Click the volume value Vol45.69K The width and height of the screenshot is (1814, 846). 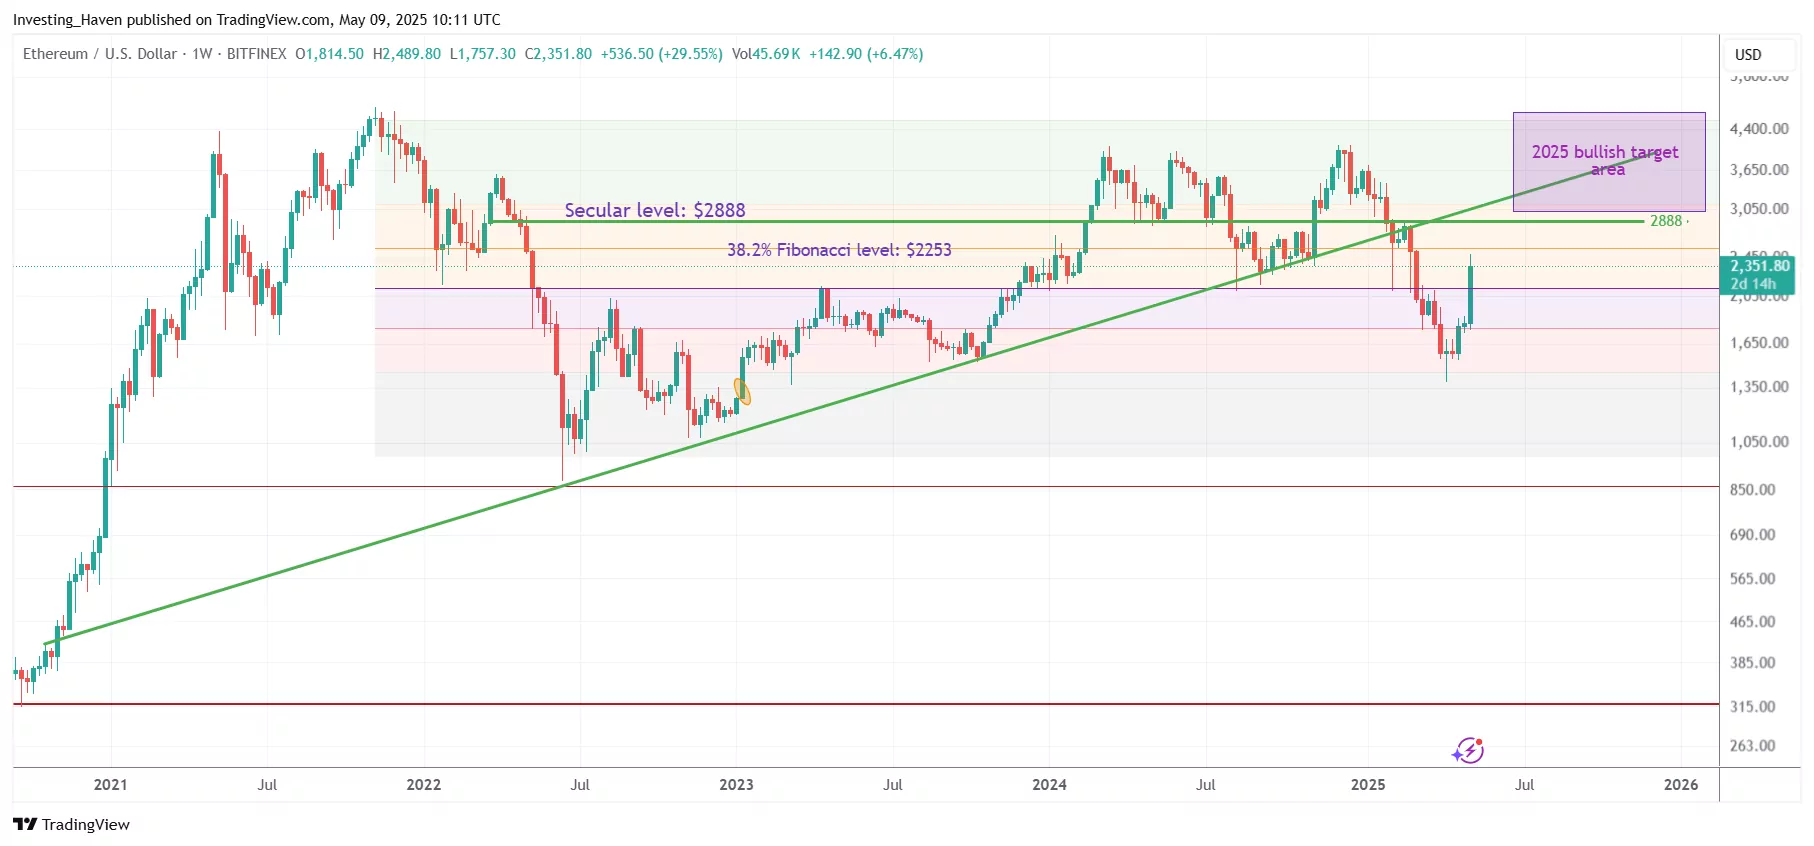tap(766, 54)
